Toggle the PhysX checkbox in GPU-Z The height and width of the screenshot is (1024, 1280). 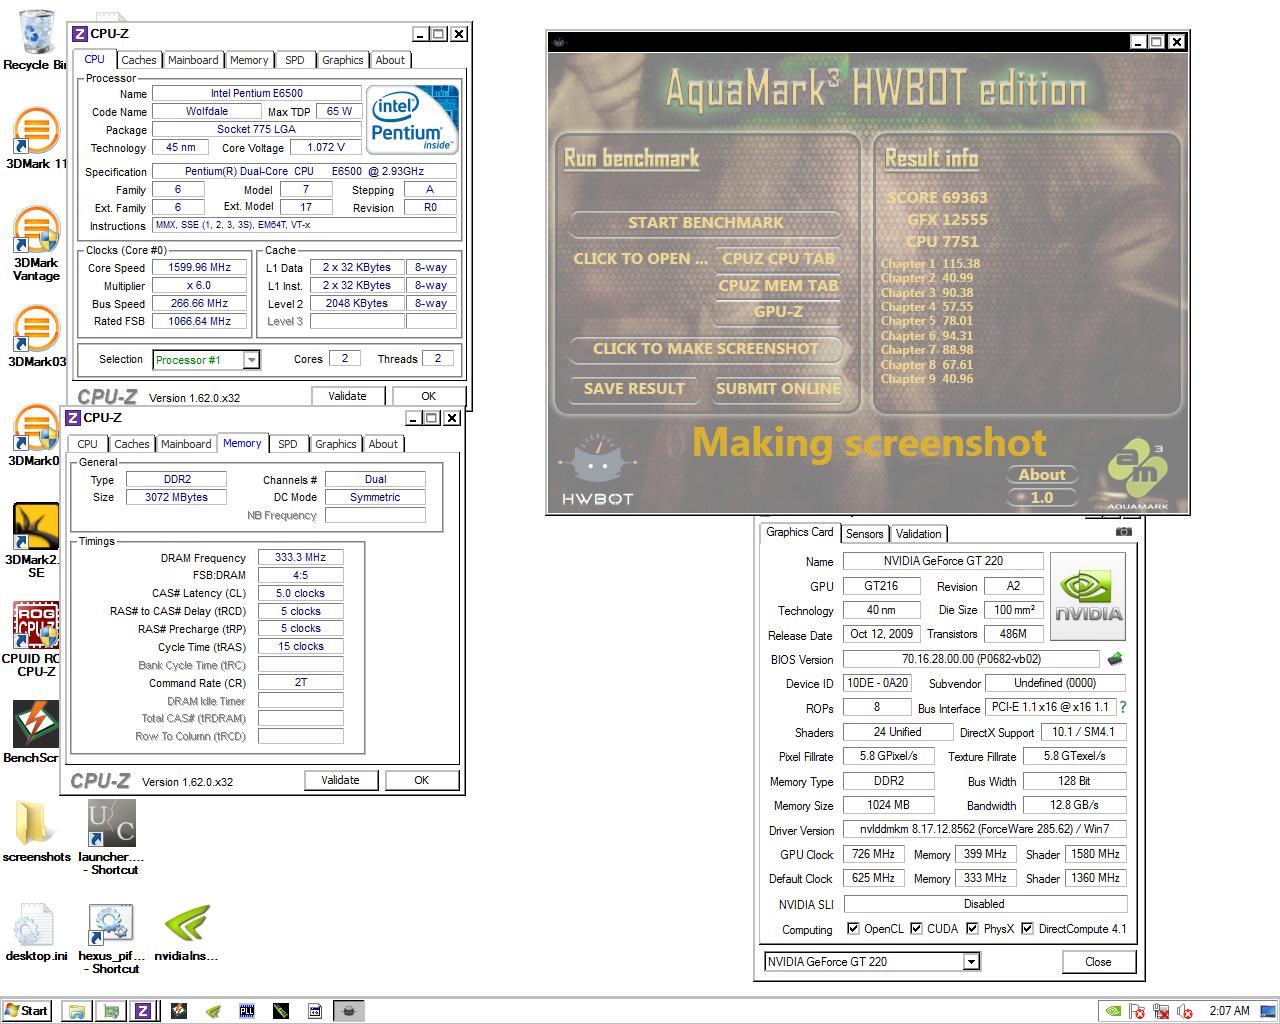972,929
